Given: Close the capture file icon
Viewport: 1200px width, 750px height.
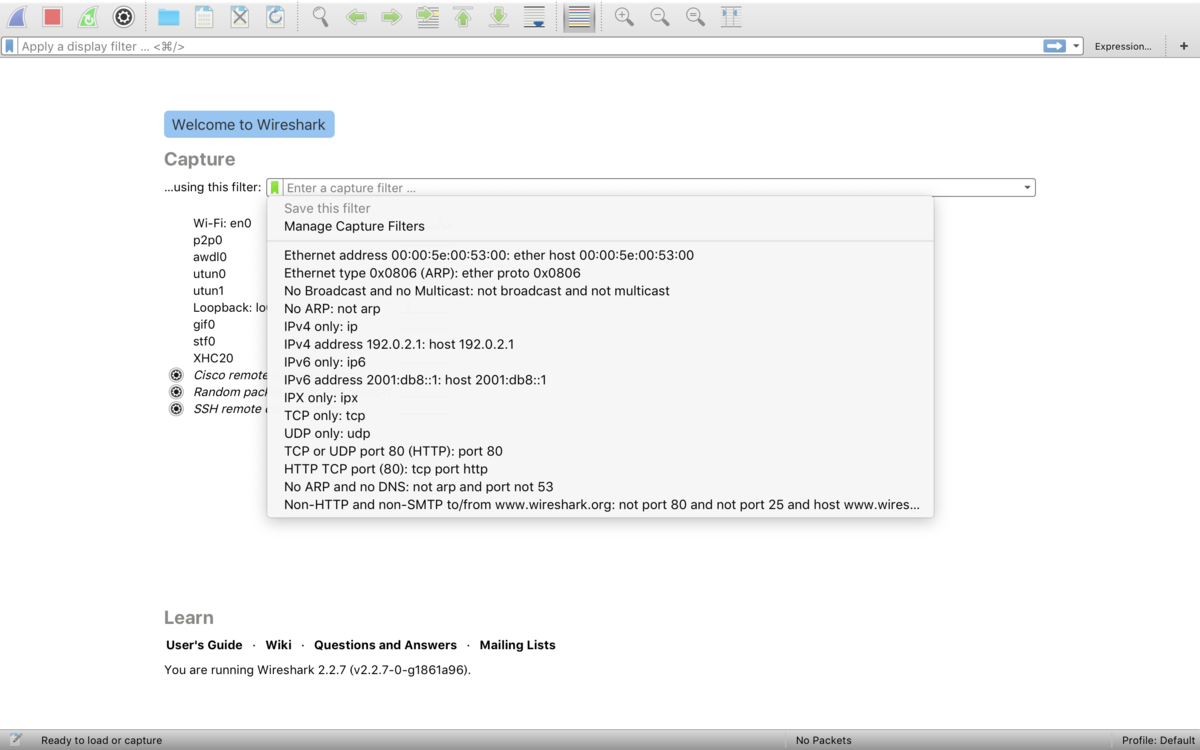Looking at the screenshot, I should (240, 17).
